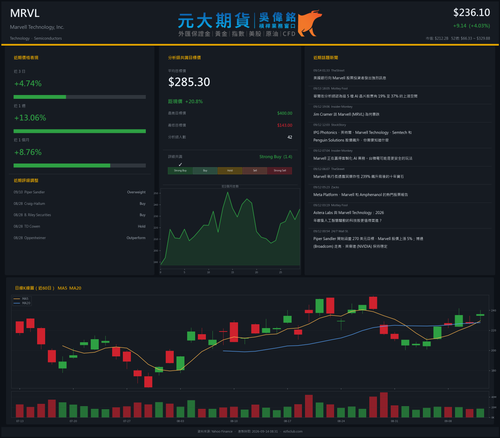
Task: Click the Marvell Technology, Inc. company name
Action: click(x=37, y=27)
